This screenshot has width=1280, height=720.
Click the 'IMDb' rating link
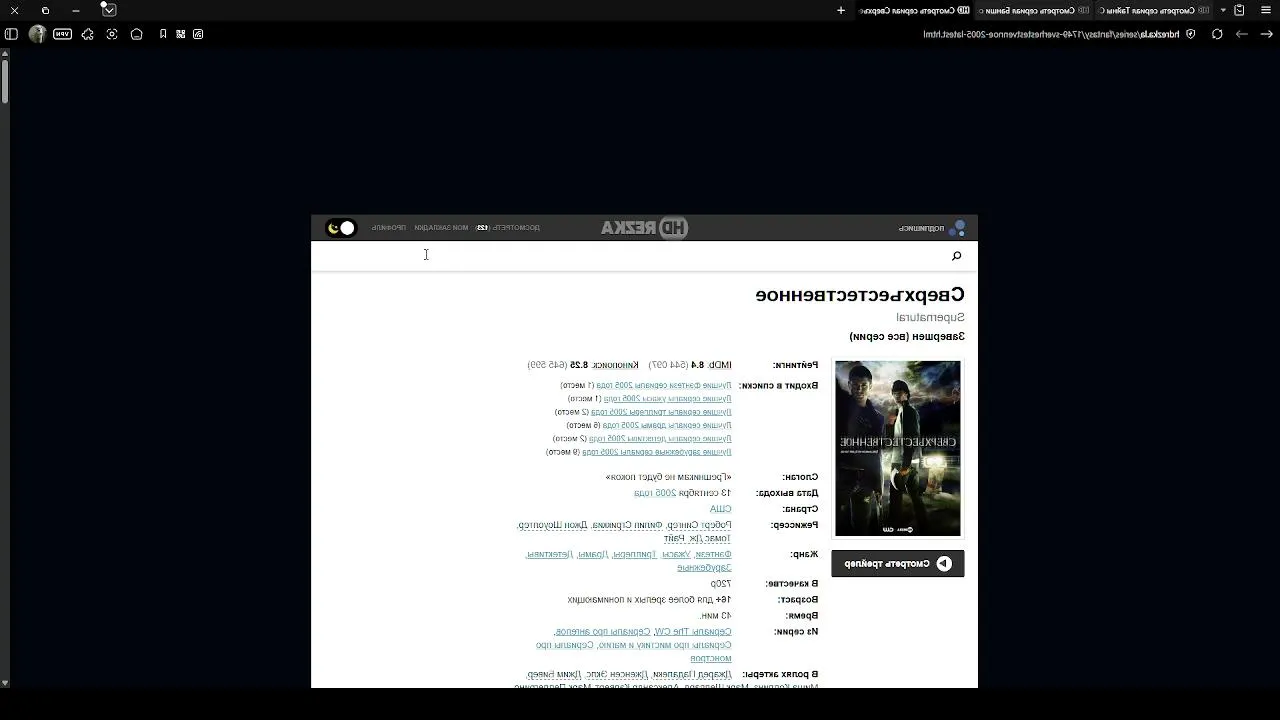pyautogui.click(x=720, y=365)
